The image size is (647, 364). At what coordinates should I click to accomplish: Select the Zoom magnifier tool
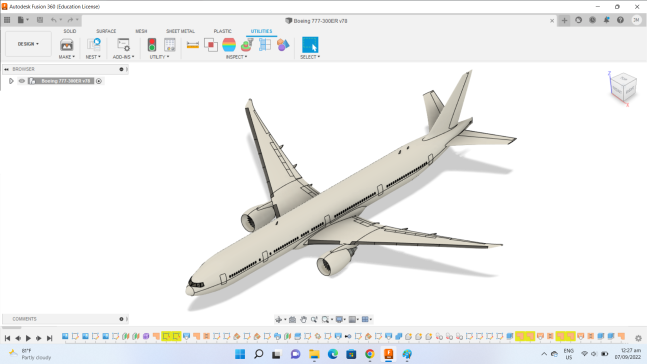pyautogui.click(x=314, y=319)
